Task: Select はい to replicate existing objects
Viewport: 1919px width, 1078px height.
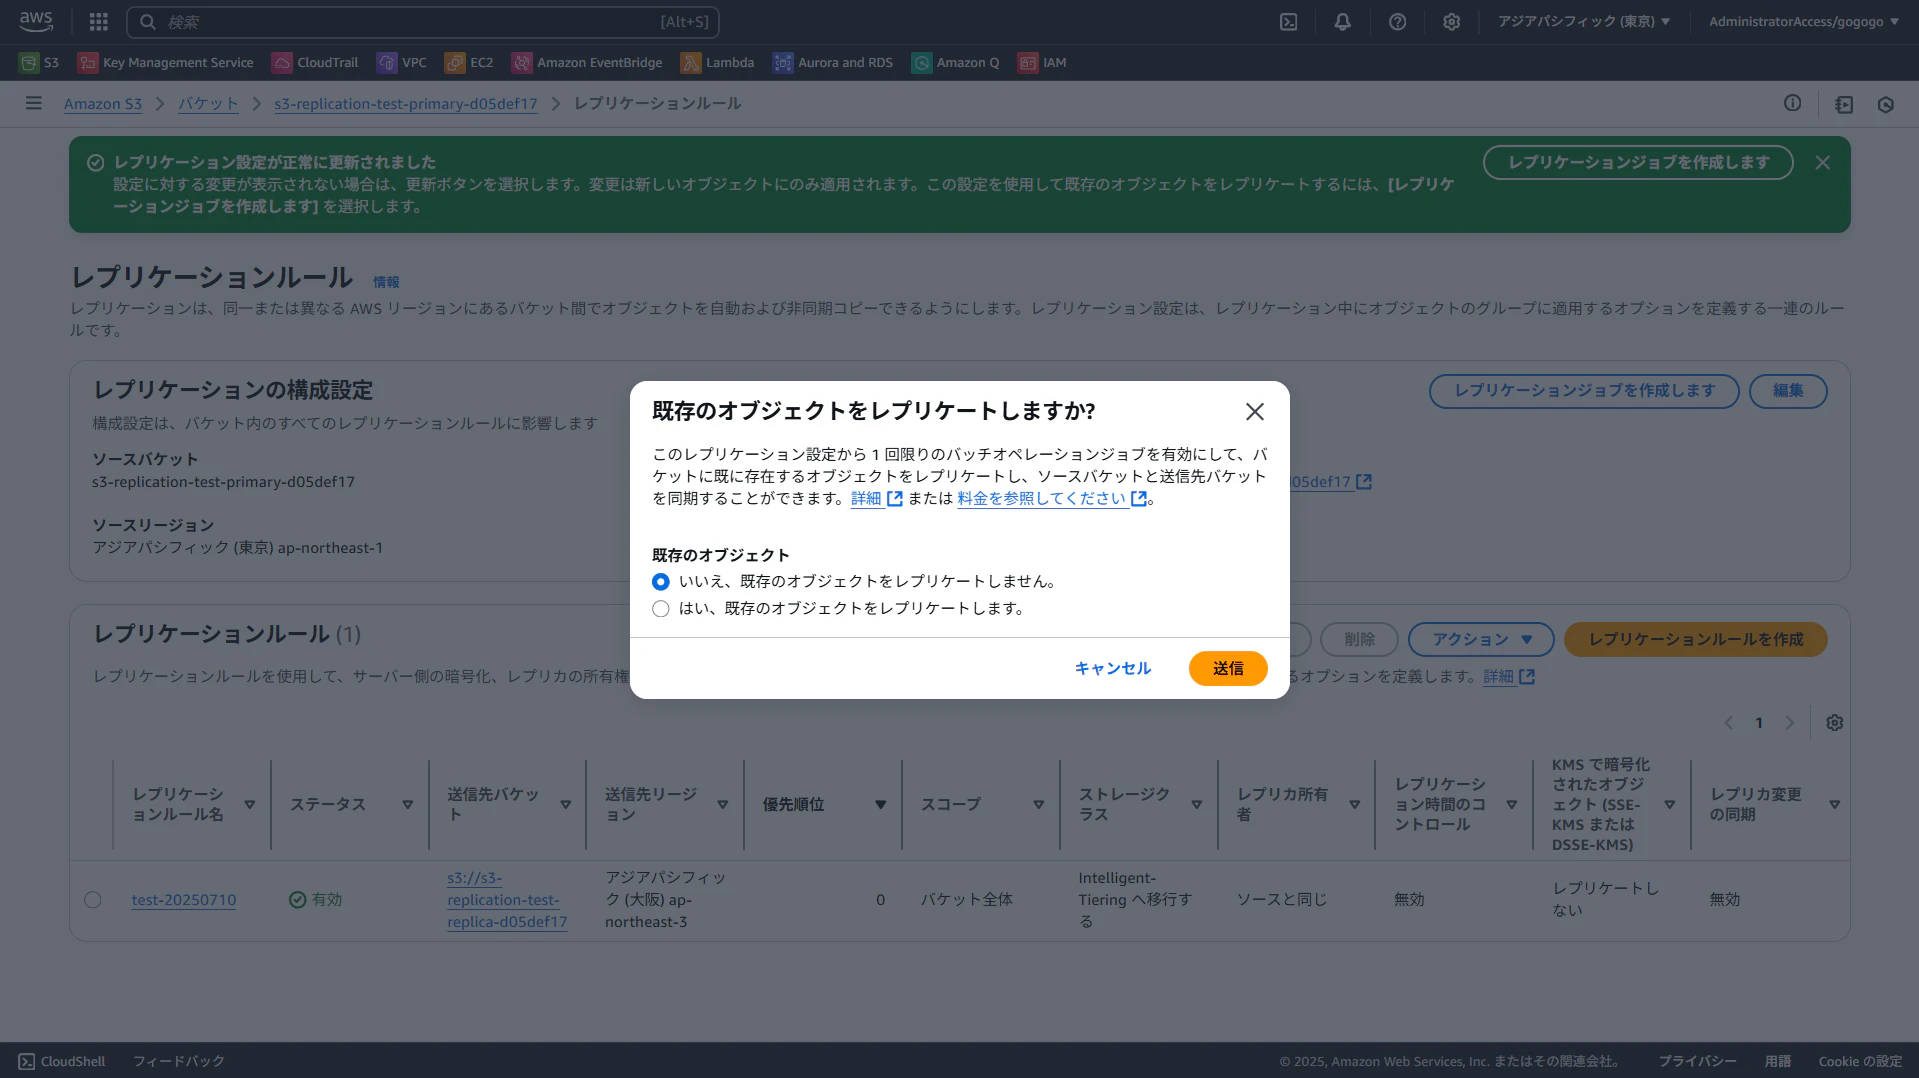Action: pos(660,609)
